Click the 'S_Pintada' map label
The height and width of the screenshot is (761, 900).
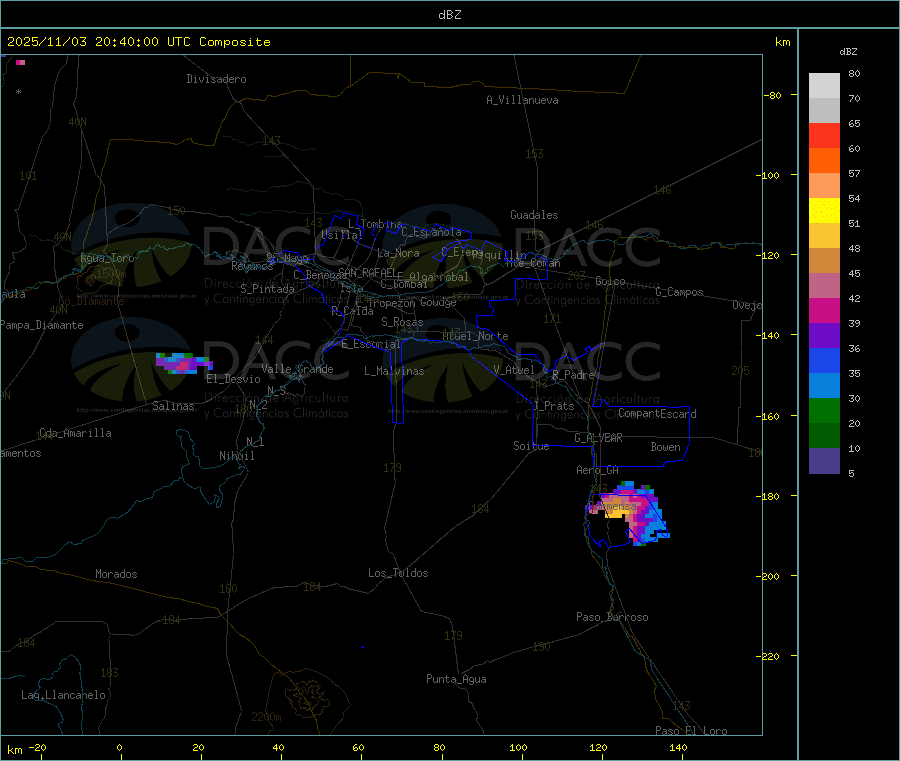pyautogui.click(x=267, y=289)
